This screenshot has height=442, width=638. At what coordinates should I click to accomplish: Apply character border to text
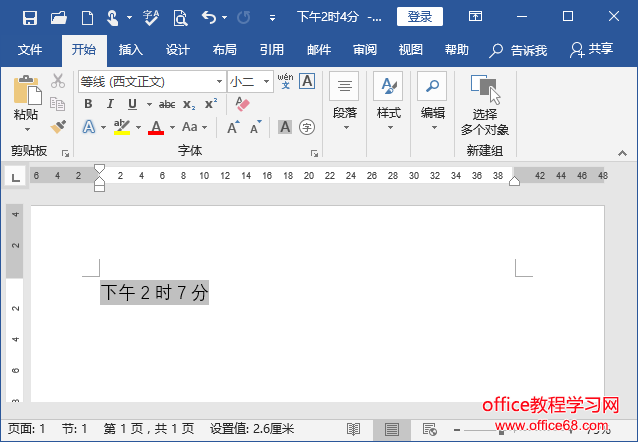[307, 81]
